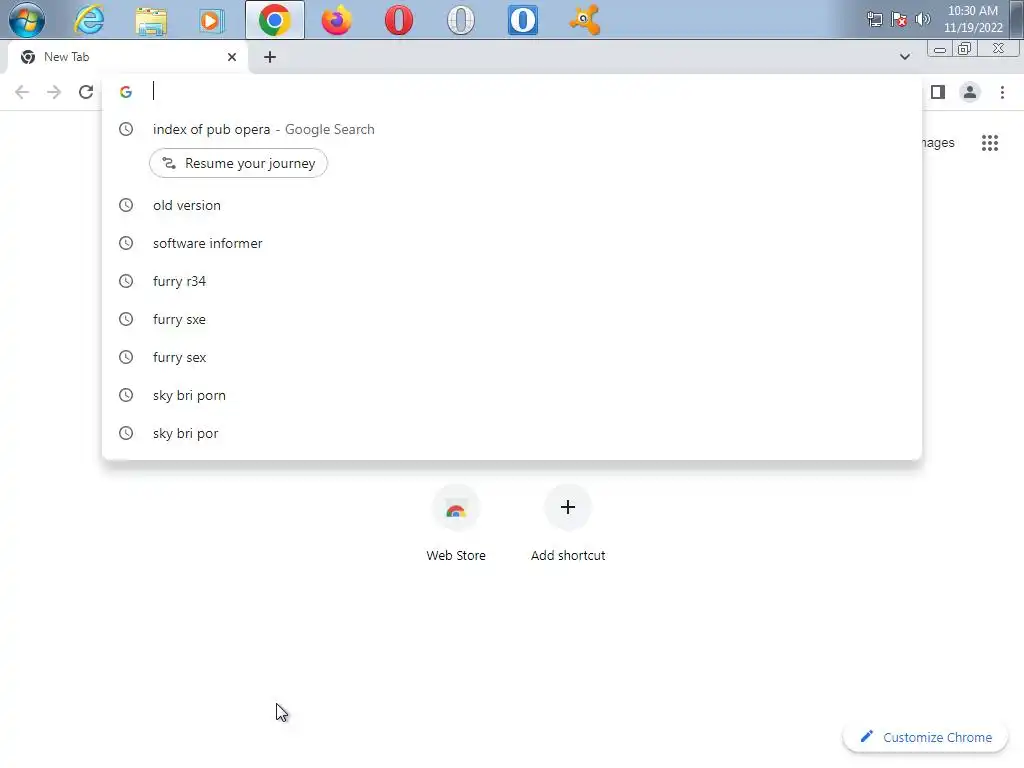Screen dimensions: 1024x768
Task: Click history clock icon beside 'software informer'
Action: [126, 243]
